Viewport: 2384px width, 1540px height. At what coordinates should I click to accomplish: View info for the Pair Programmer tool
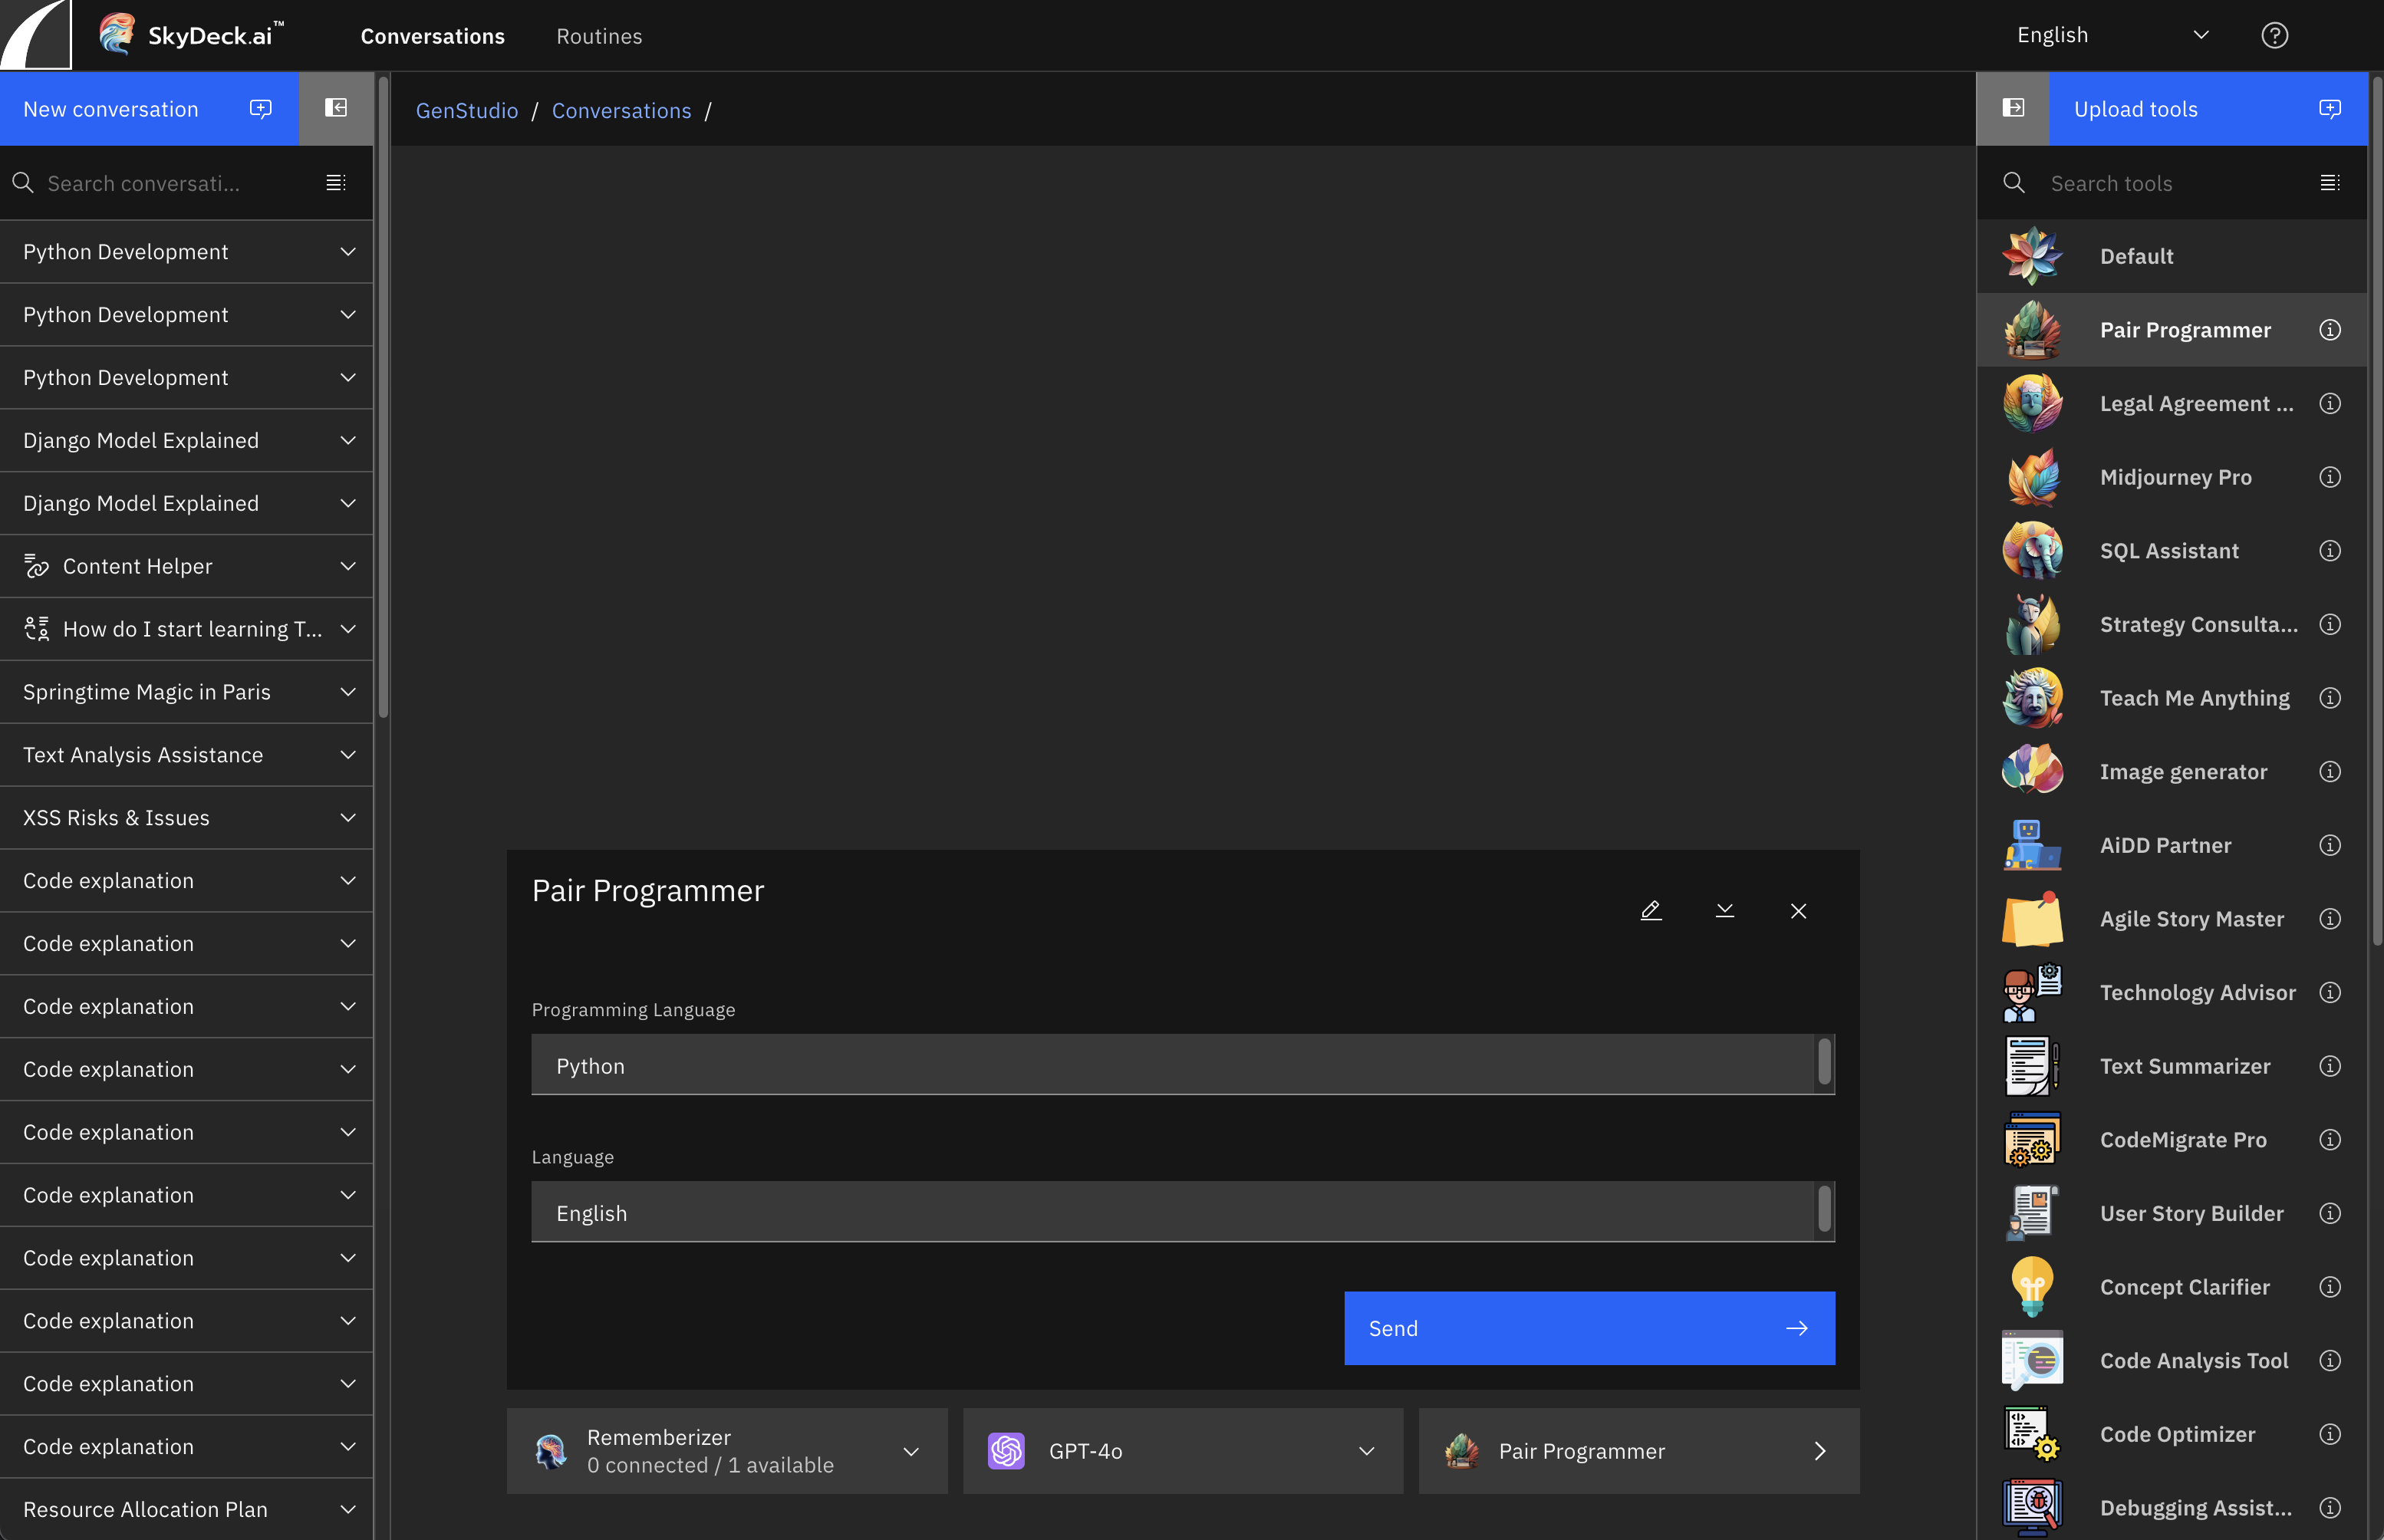(x=2329, y=329)
